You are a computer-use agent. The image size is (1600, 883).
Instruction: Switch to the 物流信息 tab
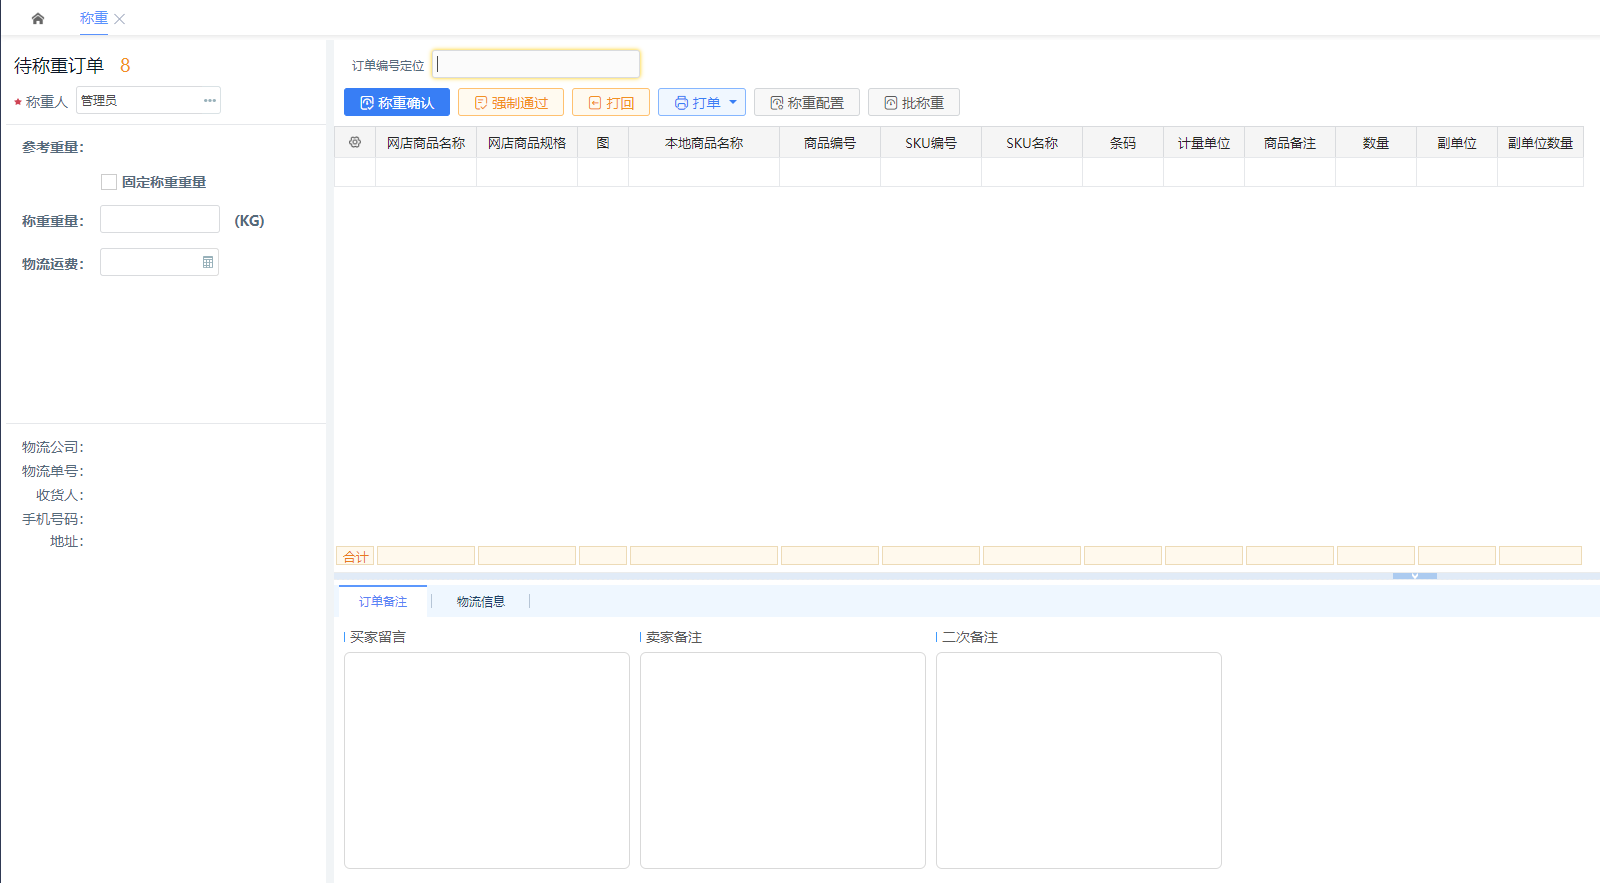click(x=481, y=601)
